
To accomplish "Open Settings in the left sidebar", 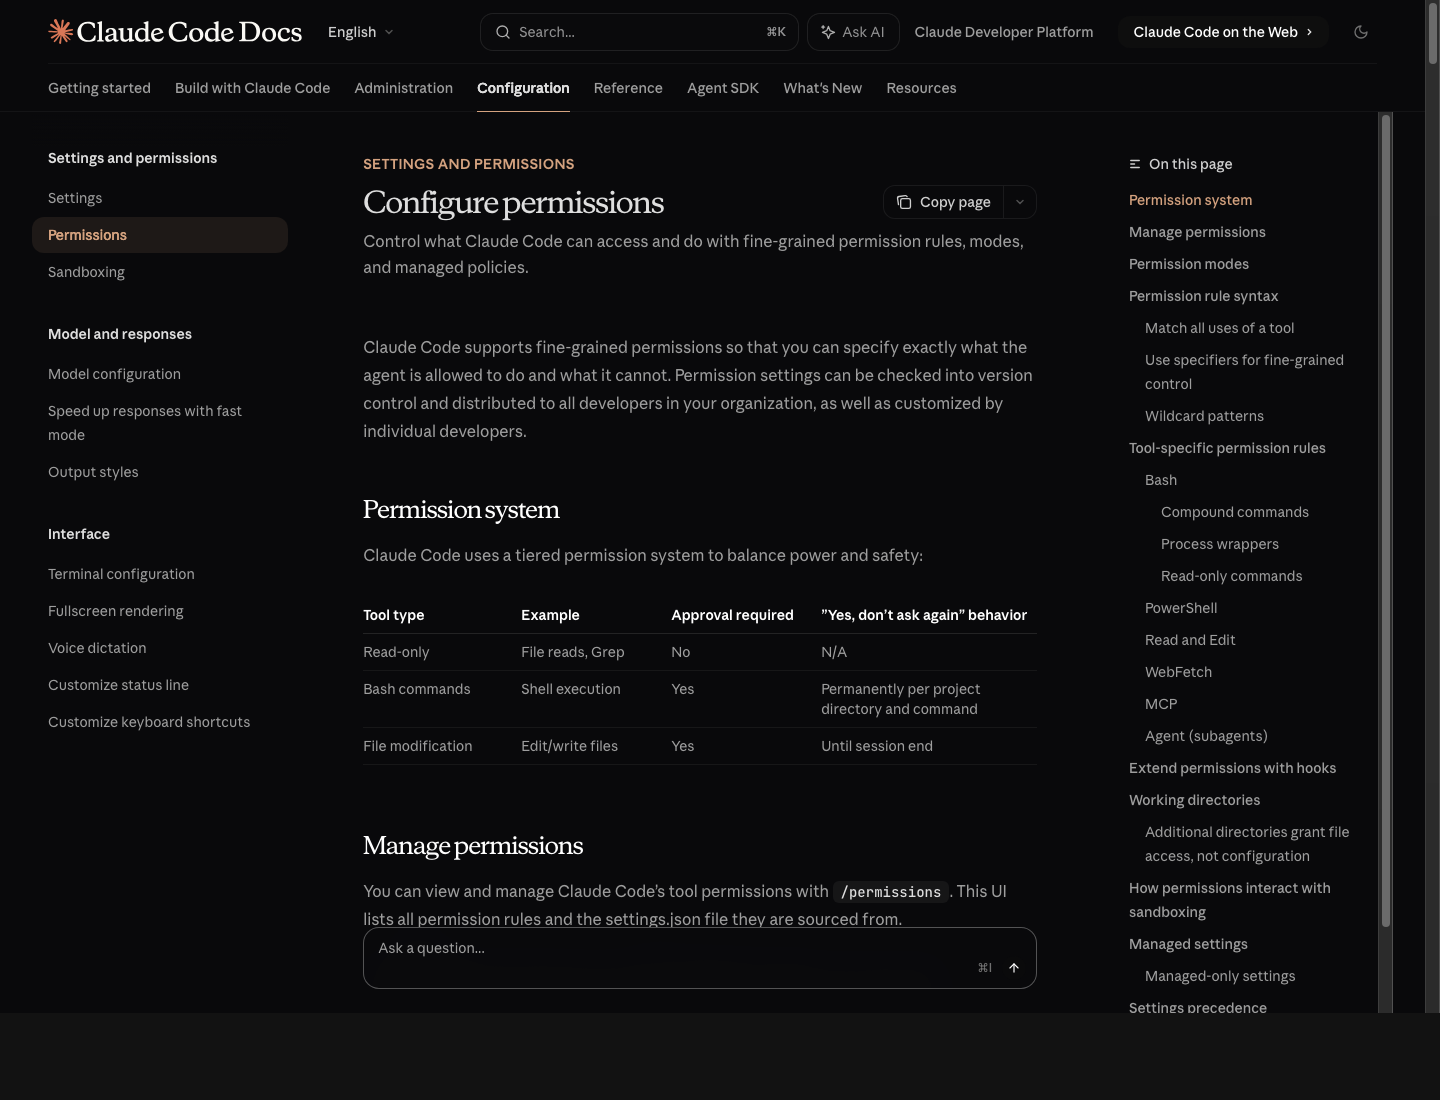I will [x=160, y=198].
